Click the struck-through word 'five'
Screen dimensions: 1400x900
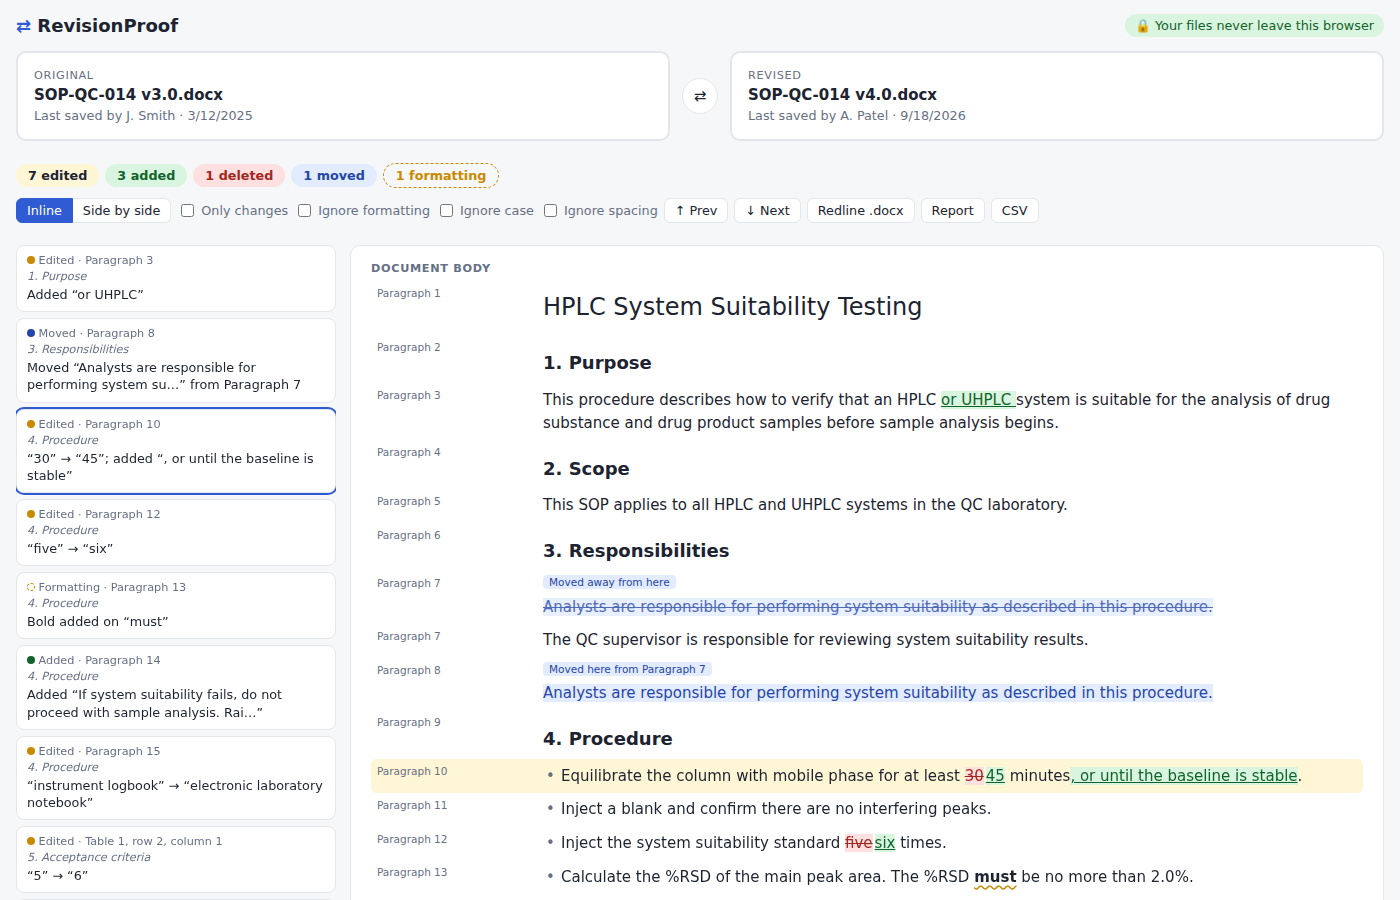[x=858, y=843]
